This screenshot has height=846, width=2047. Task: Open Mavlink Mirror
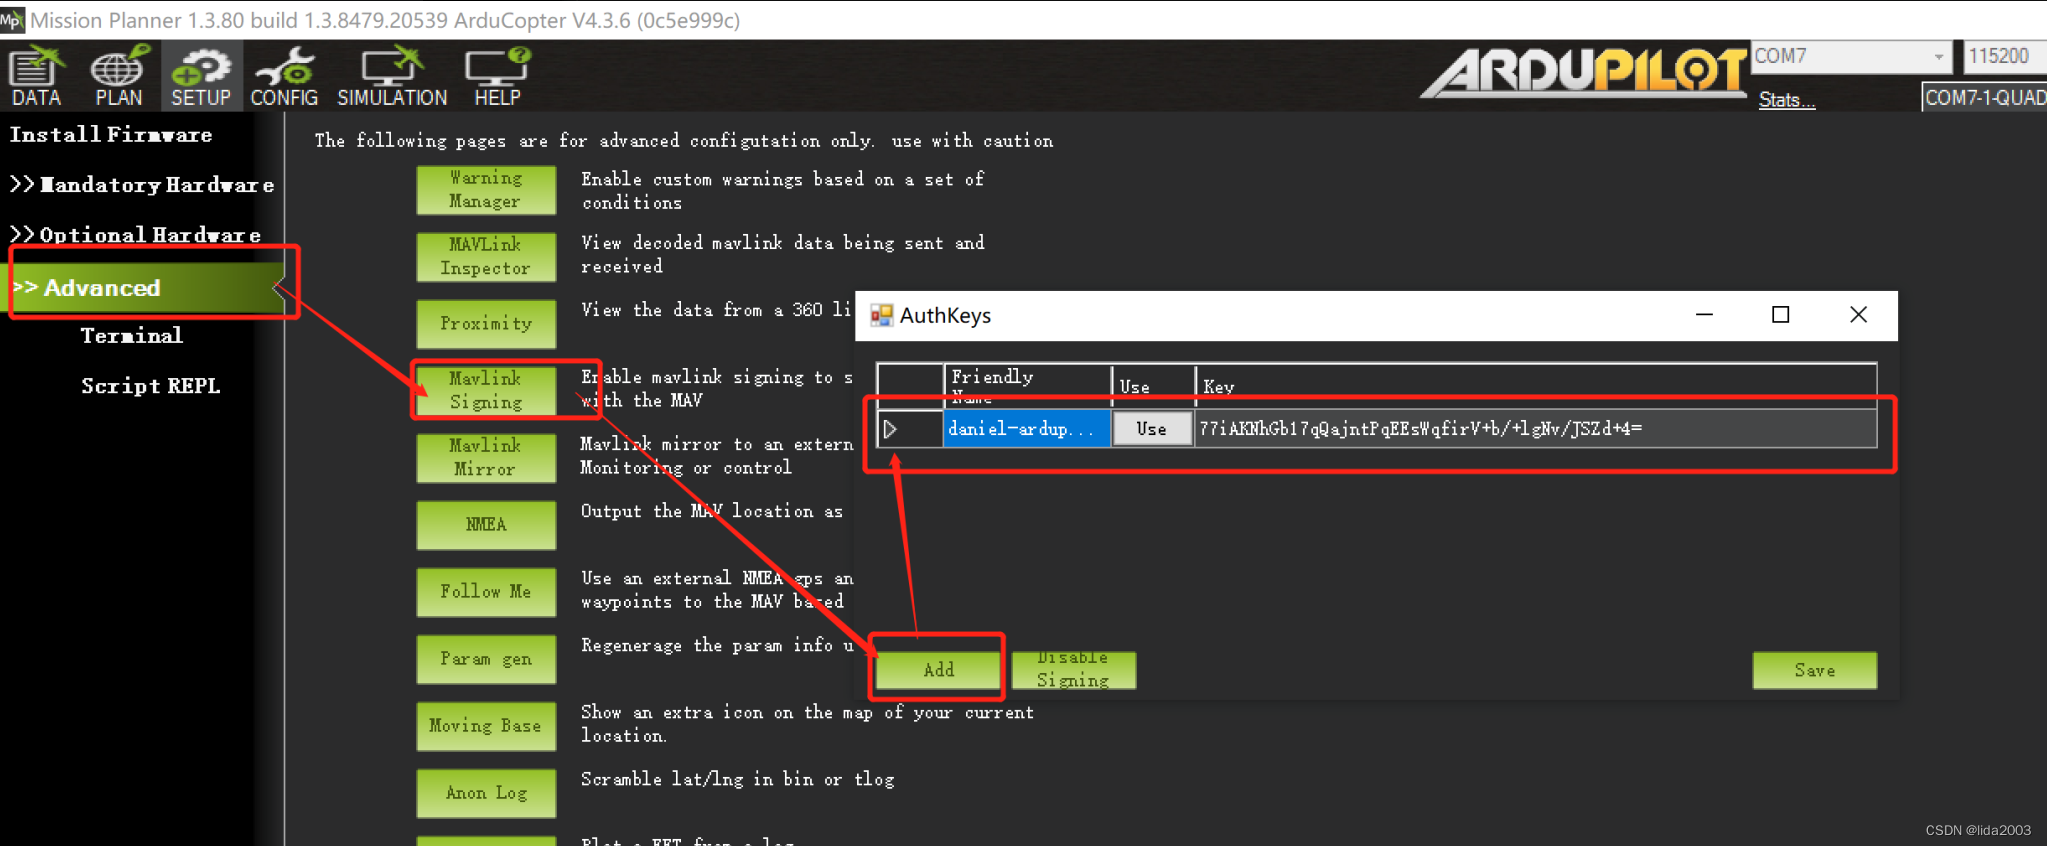coord(486,458)
